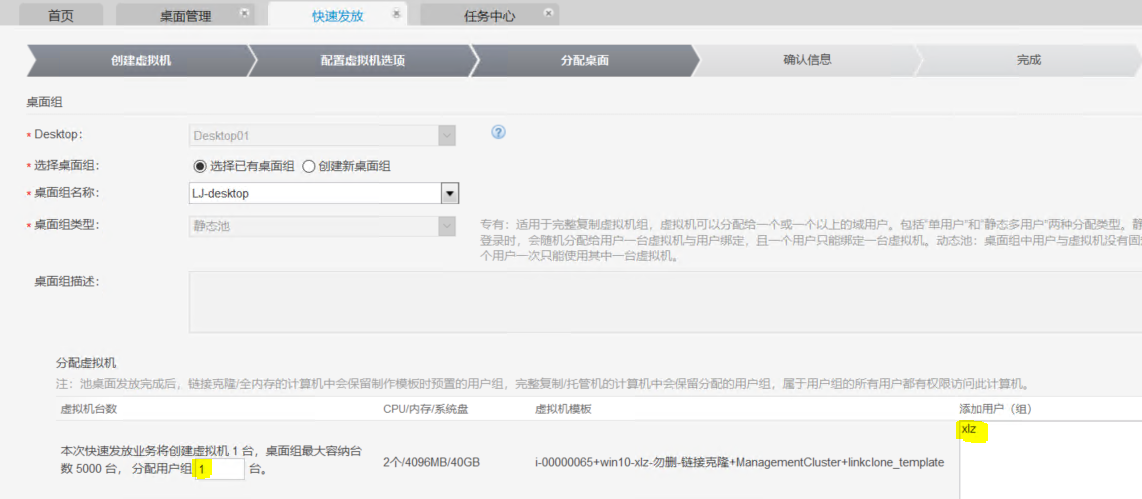
Task: Click the 分配虚拟机 section heading
Action: (x=87, y=361)
